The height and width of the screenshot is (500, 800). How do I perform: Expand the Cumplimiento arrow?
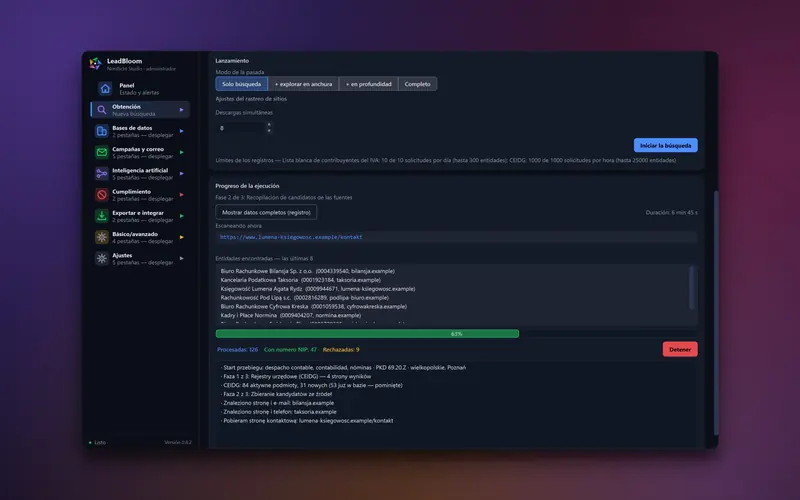coord(181,195)
